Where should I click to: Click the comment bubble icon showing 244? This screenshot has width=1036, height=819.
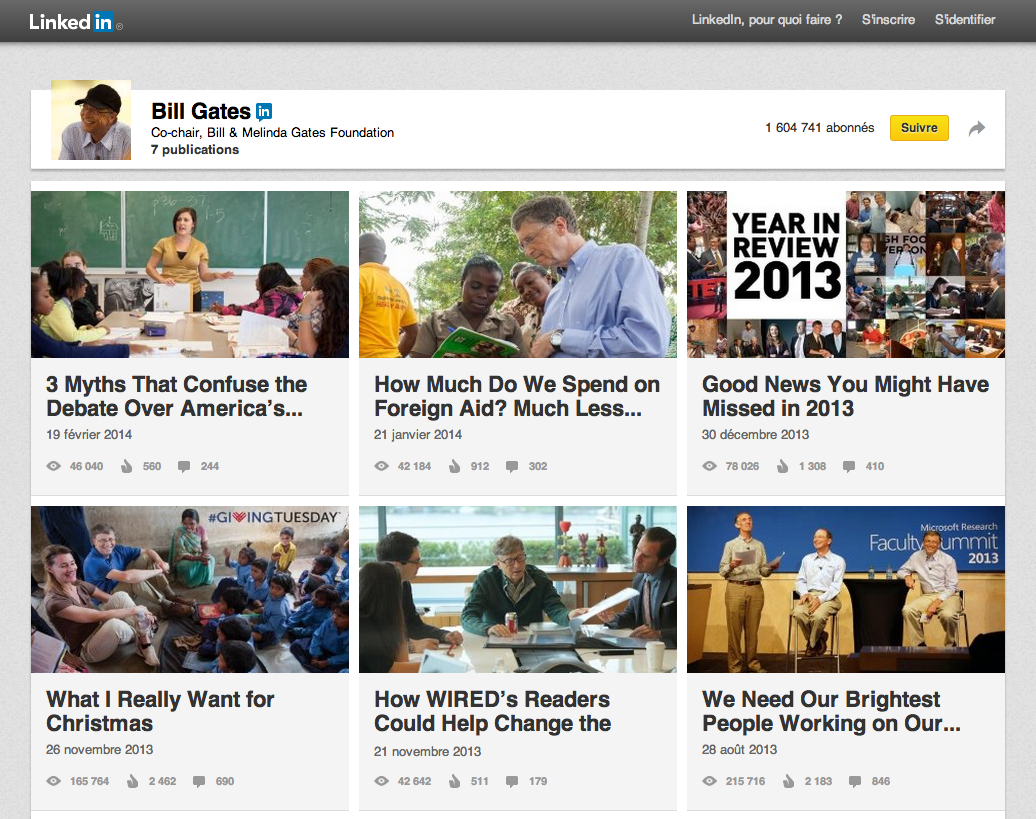(x=184, y=466)
